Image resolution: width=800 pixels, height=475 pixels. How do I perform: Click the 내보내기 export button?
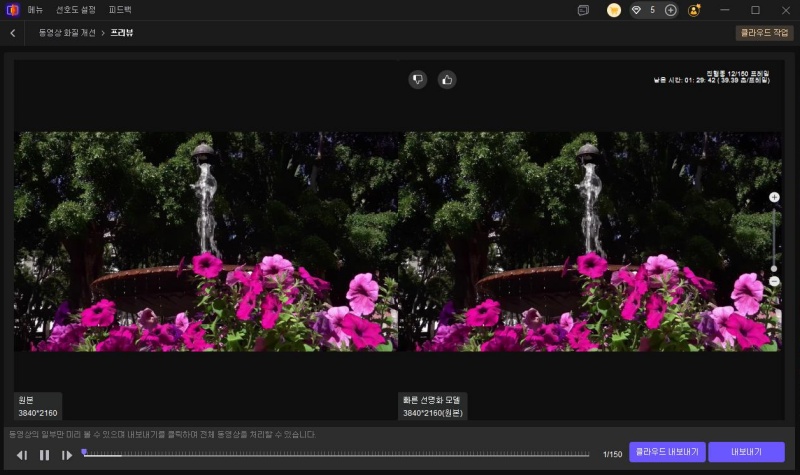point(746,452)
